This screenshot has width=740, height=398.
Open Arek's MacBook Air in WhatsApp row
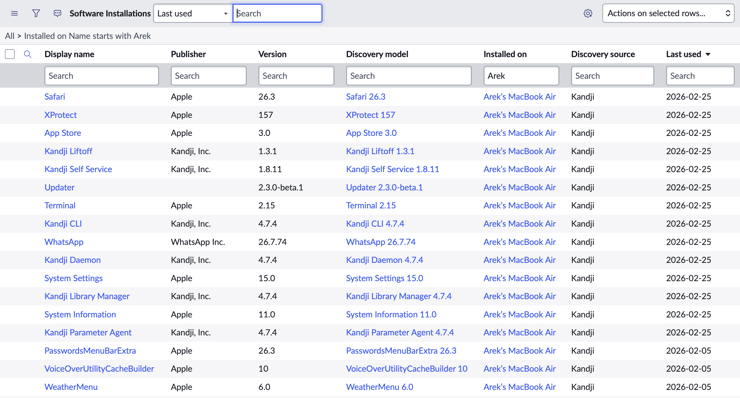[x=520, y=242]
